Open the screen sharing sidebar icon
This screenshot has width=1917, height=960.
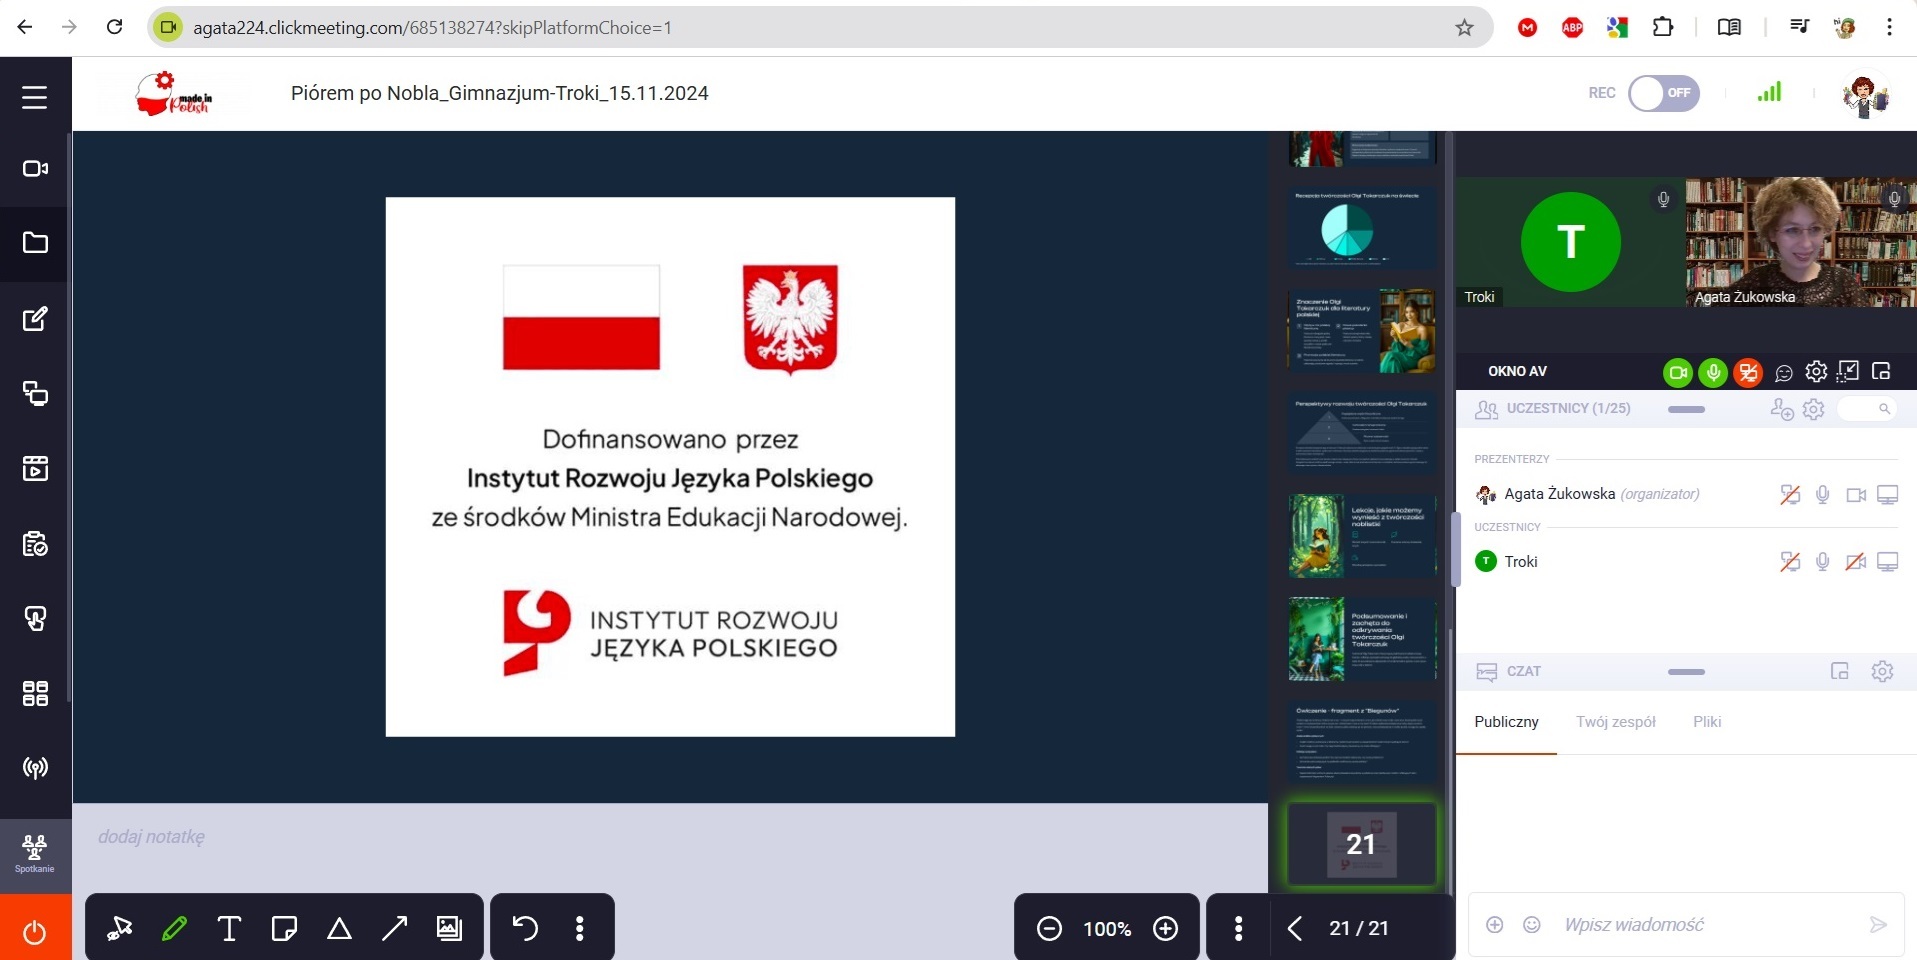[35, 393]
